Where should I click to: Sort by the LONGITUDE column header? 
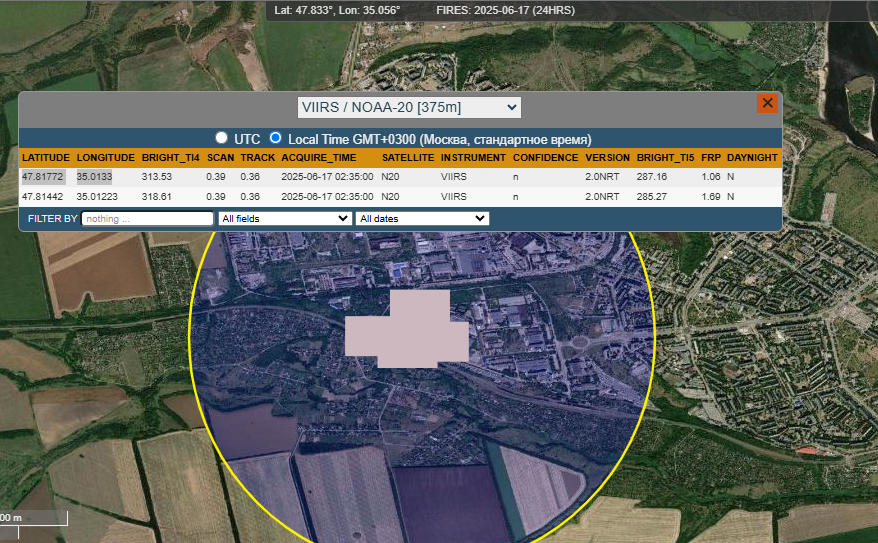[x=106, y=158]
